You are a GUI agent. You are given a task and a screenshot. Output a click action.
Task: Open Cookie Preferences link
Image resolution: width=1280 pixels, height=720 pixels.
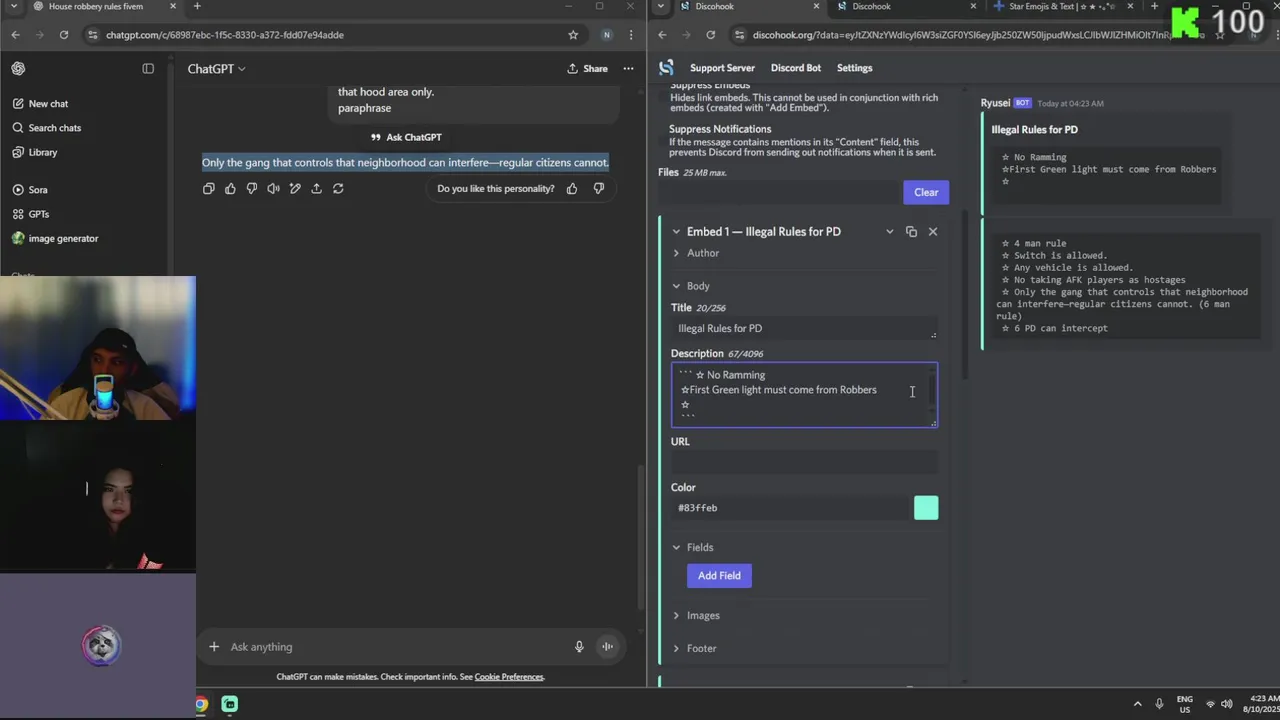(x=509, y=677)
